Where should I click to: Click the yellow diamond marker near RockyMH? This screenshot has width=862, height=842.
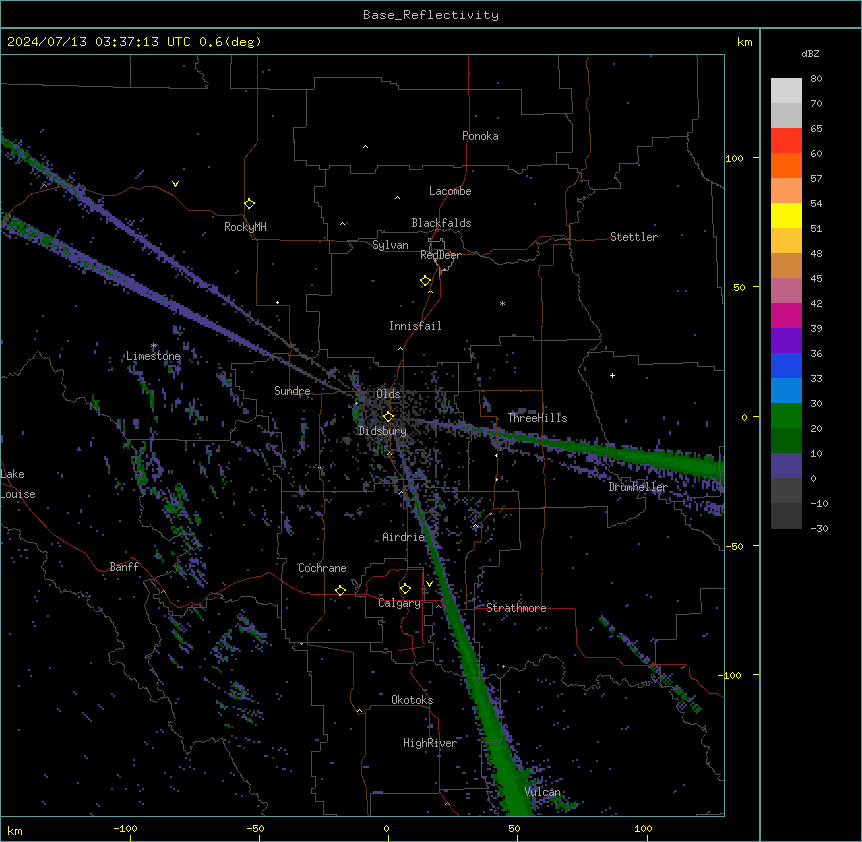click(250, 204)
